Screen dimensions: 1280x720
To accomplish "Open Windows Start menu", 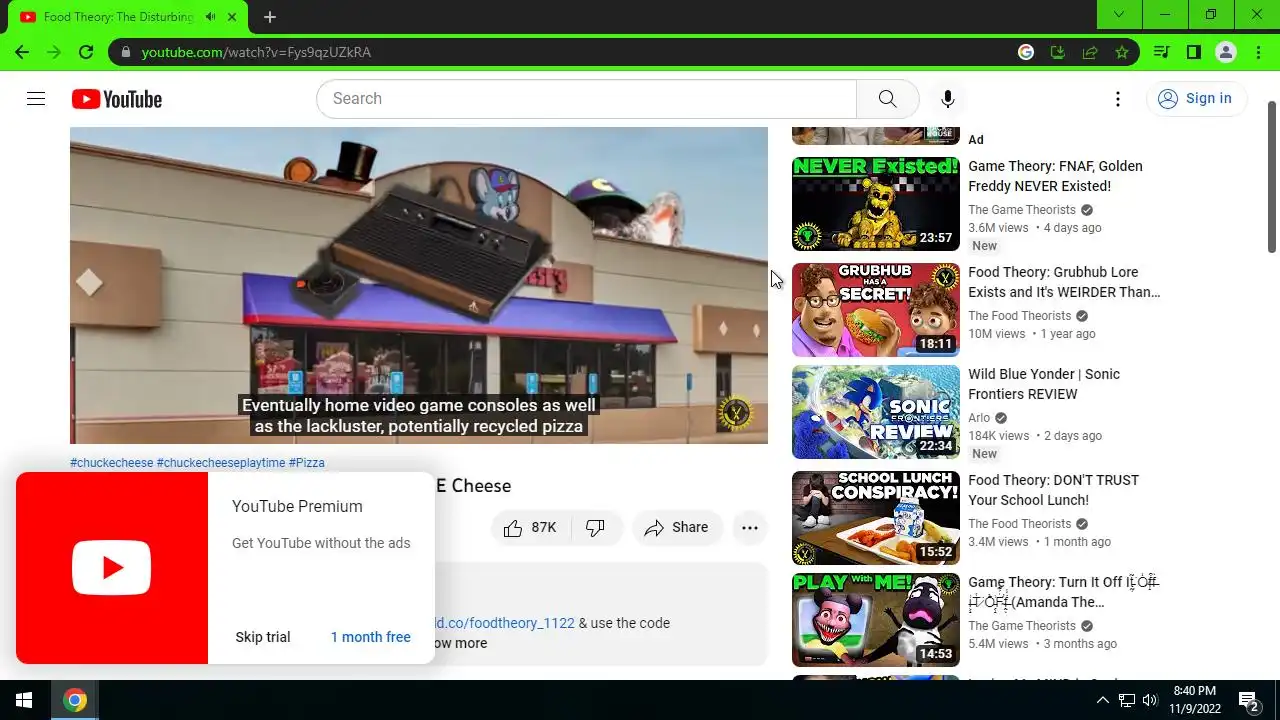I will coord(24,700).
